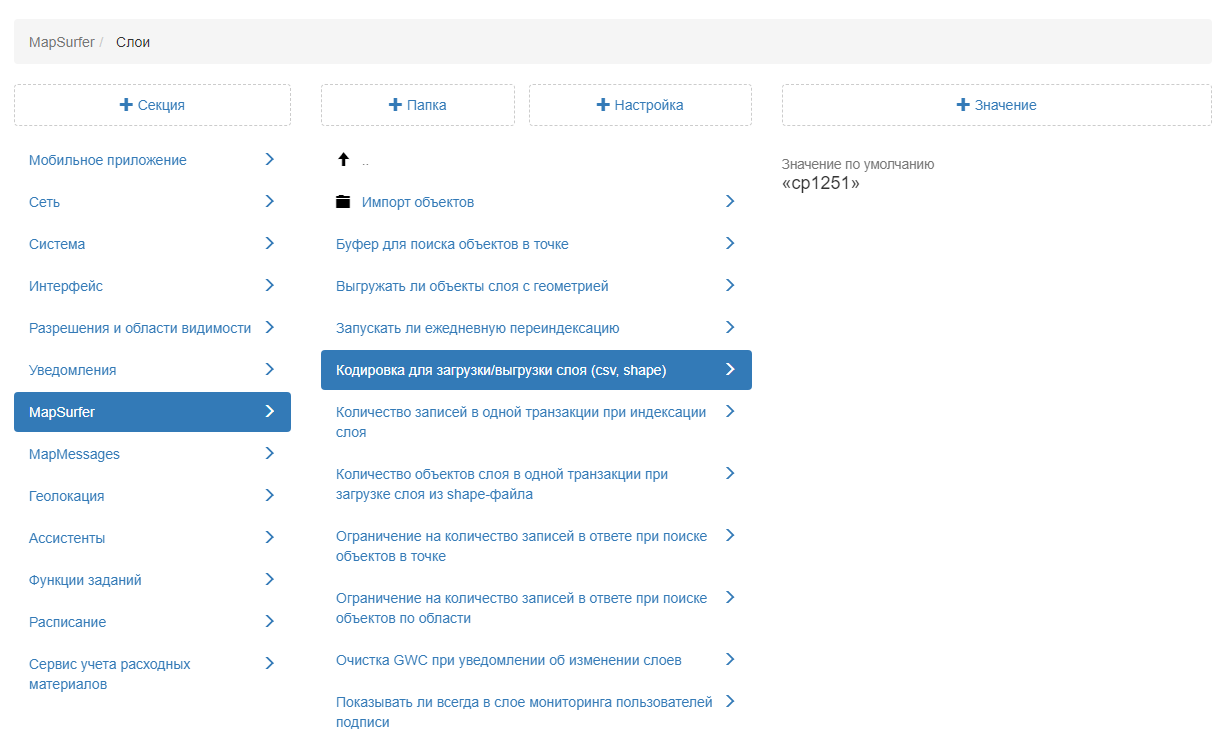Open Ассистенты section
Image resolution: width=1227 pixels, height=745 pixels.
152,538
